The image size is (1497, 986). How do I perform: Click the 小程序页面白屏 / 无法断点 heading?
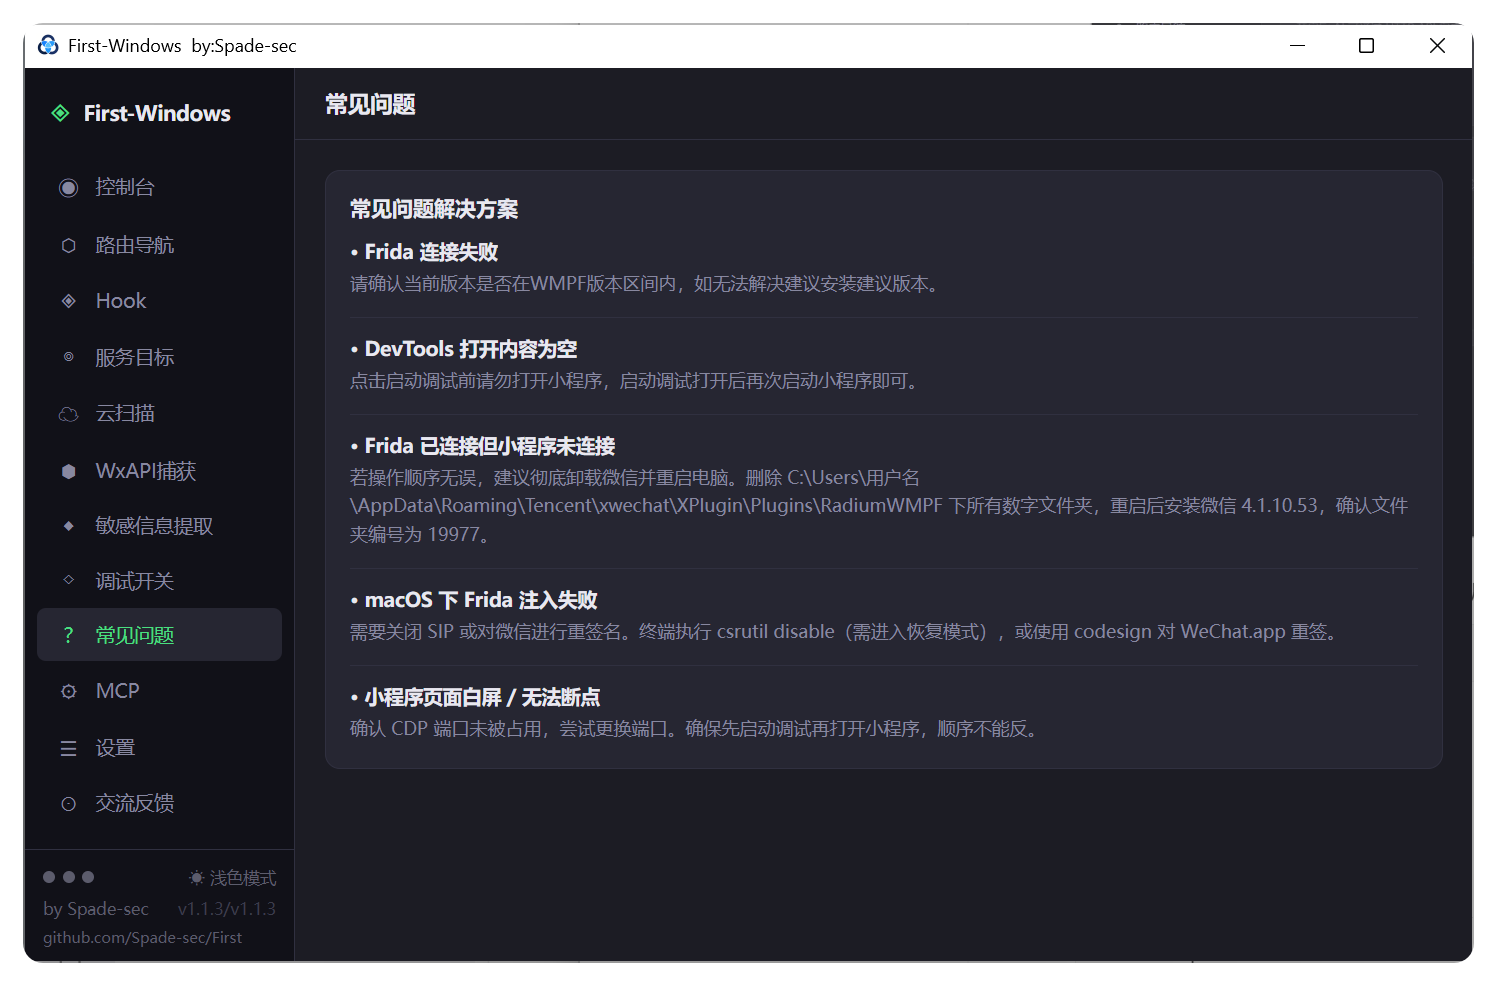click(x=475, y=697)
